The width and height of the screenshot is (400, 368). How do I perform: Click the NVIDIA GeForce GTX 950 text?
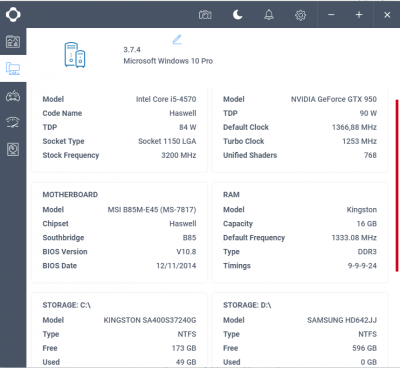point(334,99)
